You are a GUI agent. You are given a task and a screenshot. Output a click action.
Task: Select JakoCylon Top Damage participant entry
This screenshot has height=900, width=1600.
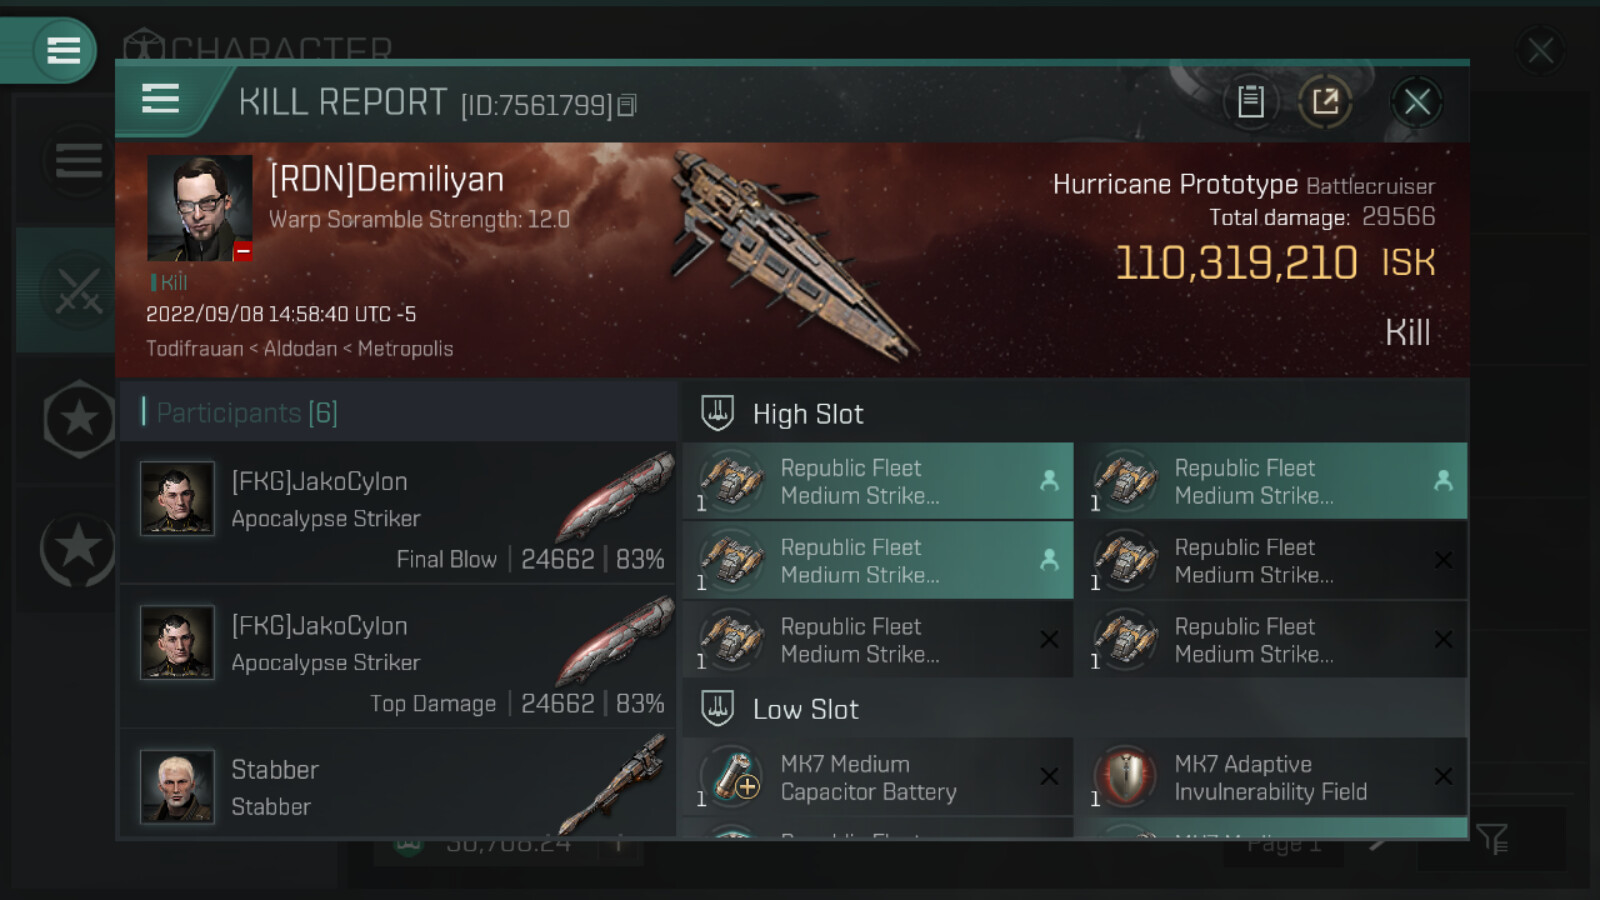click(398, 657)
